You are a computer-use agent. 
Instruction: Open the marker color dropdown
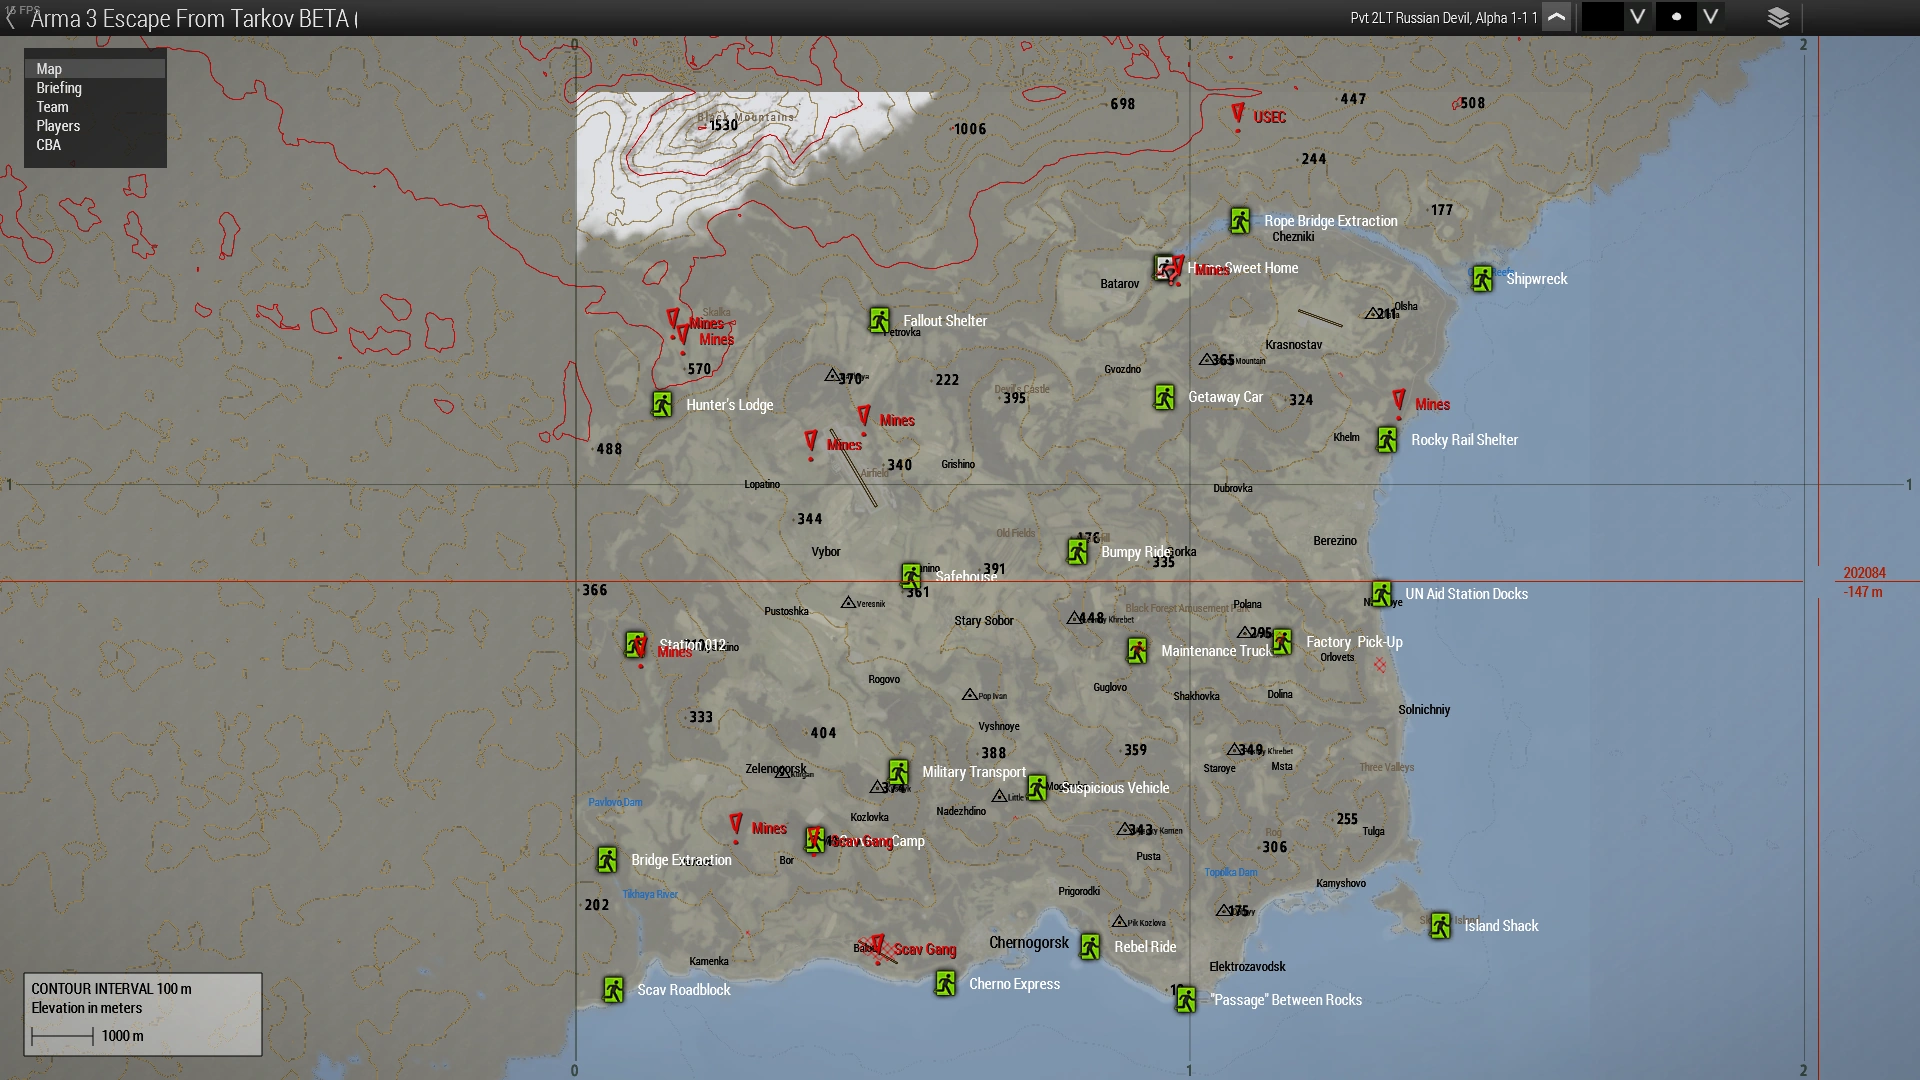pos(1637,17)
